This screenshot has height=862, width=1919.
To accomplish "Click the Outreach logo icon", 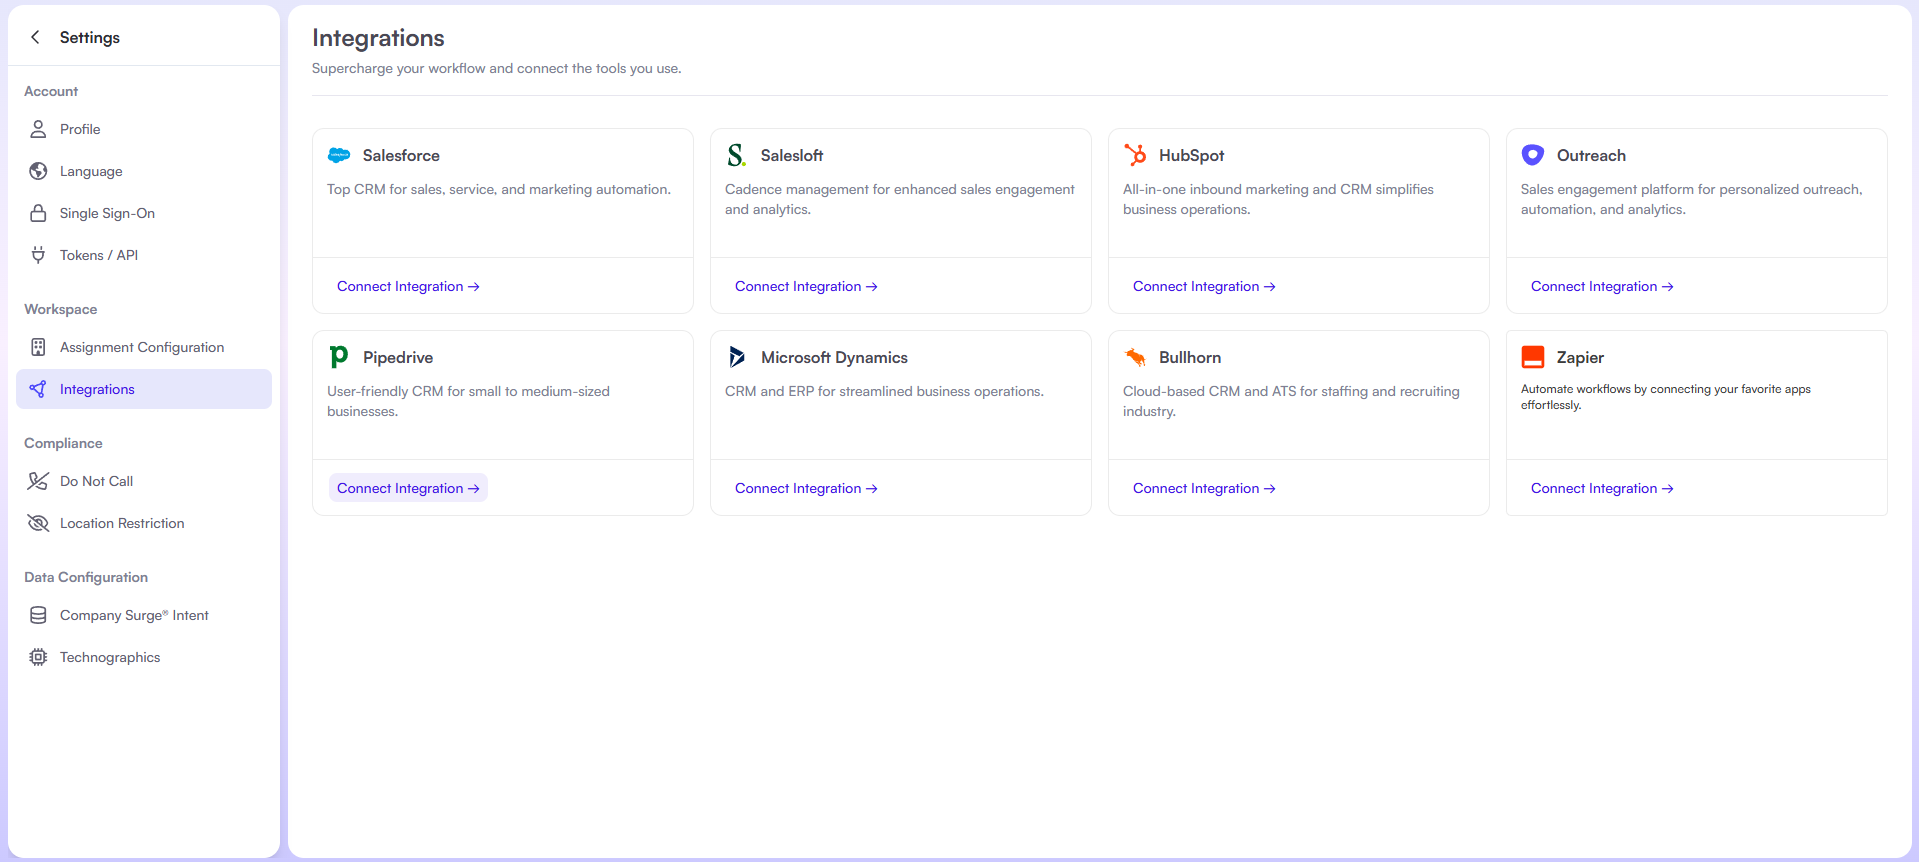I will point(1532,155).
